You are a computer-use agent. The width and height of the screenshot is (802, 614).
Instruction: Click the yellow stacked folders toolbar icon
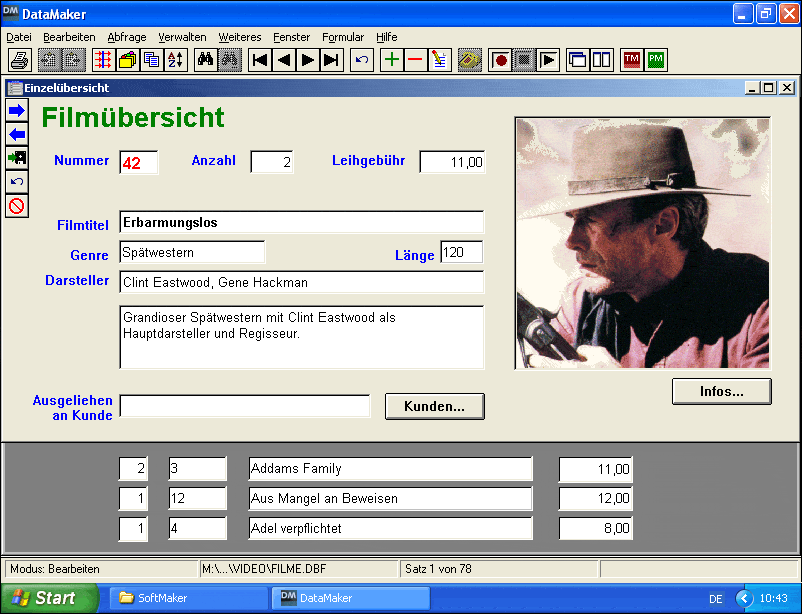pyautogui.click(x=127, y=60)
